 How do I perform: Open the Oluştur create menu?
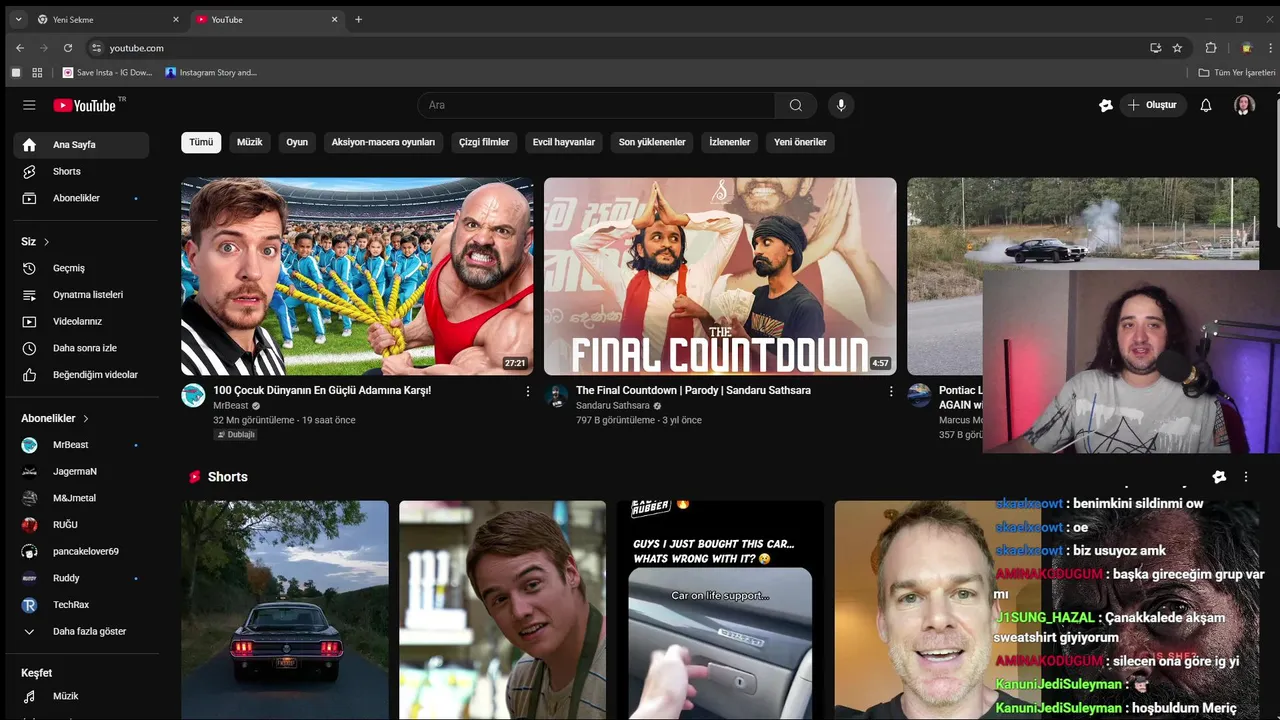click(1152, 105)
